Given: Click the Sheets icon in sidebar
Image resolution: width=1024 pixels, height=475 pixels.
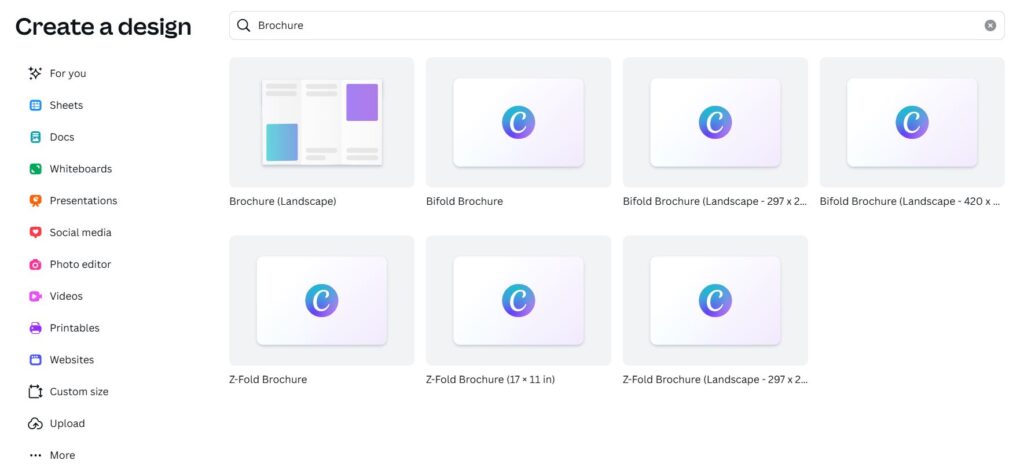Looking at the screenshot, I should pos(35,105).
